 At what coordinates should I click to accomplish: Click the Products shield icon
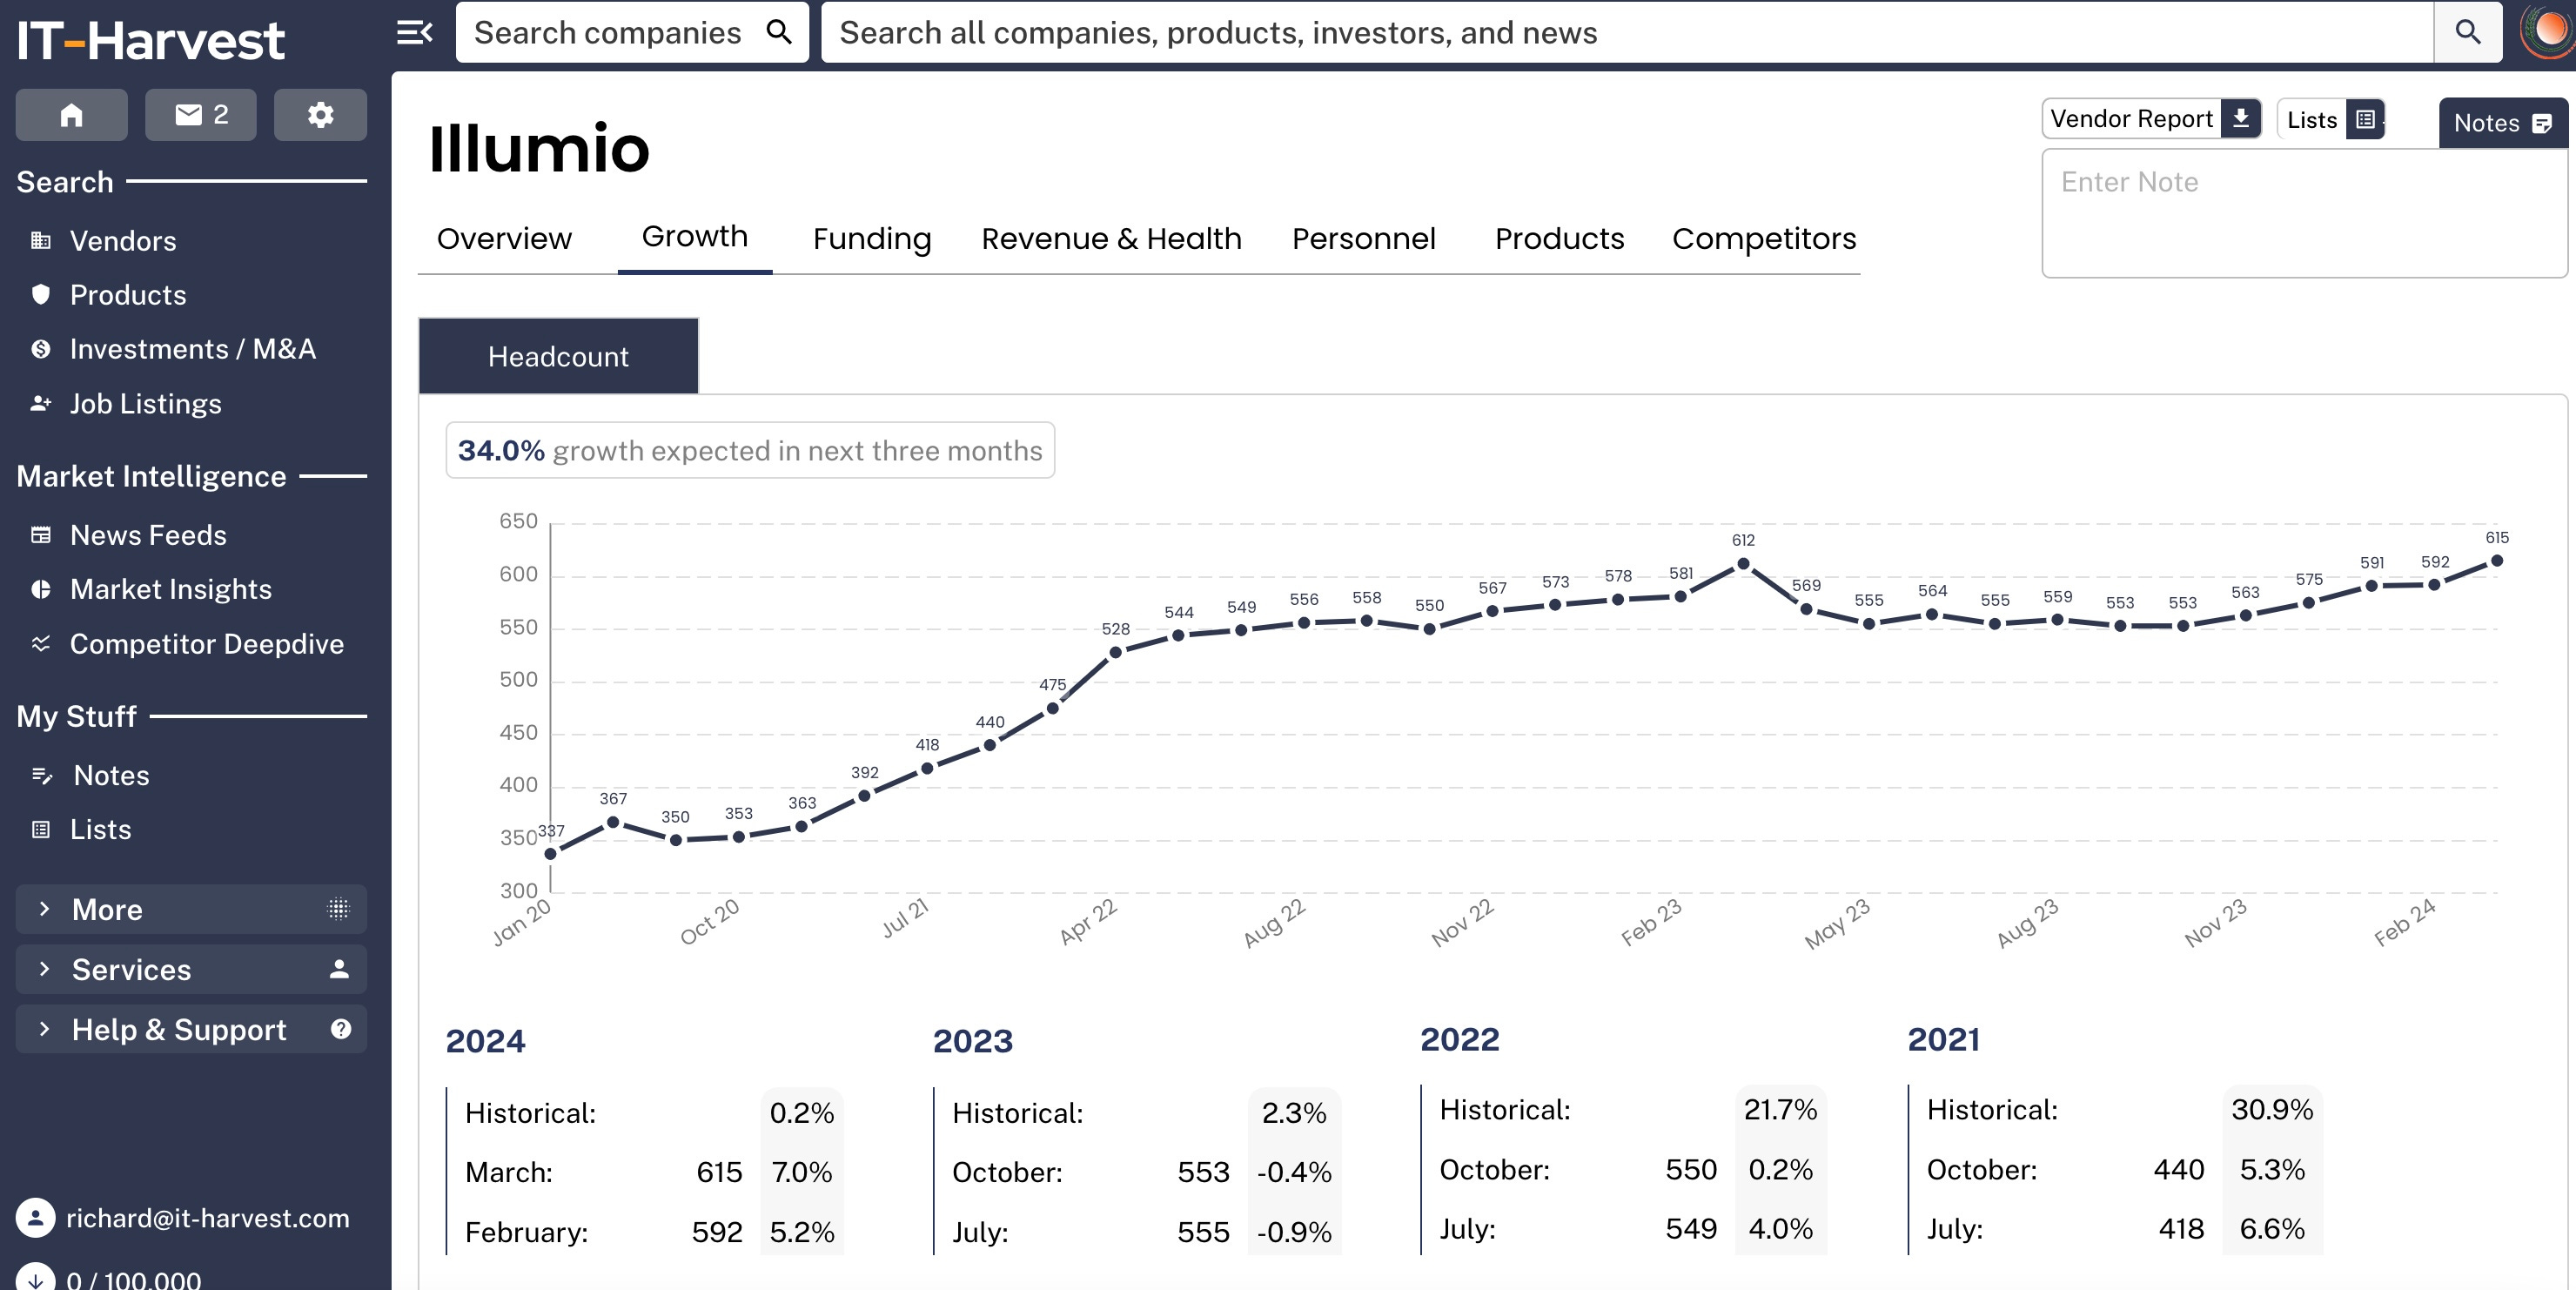[x=41, y=294]
